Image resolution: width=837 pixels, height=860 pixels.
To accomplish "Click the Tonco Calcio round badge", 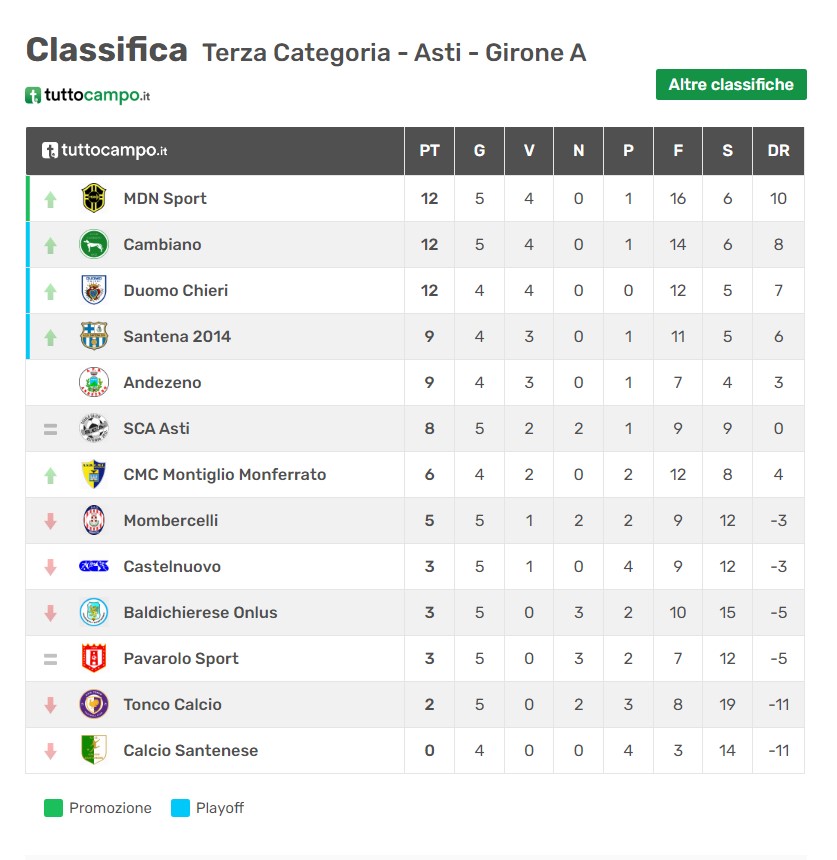I will [x=94, y=704].
